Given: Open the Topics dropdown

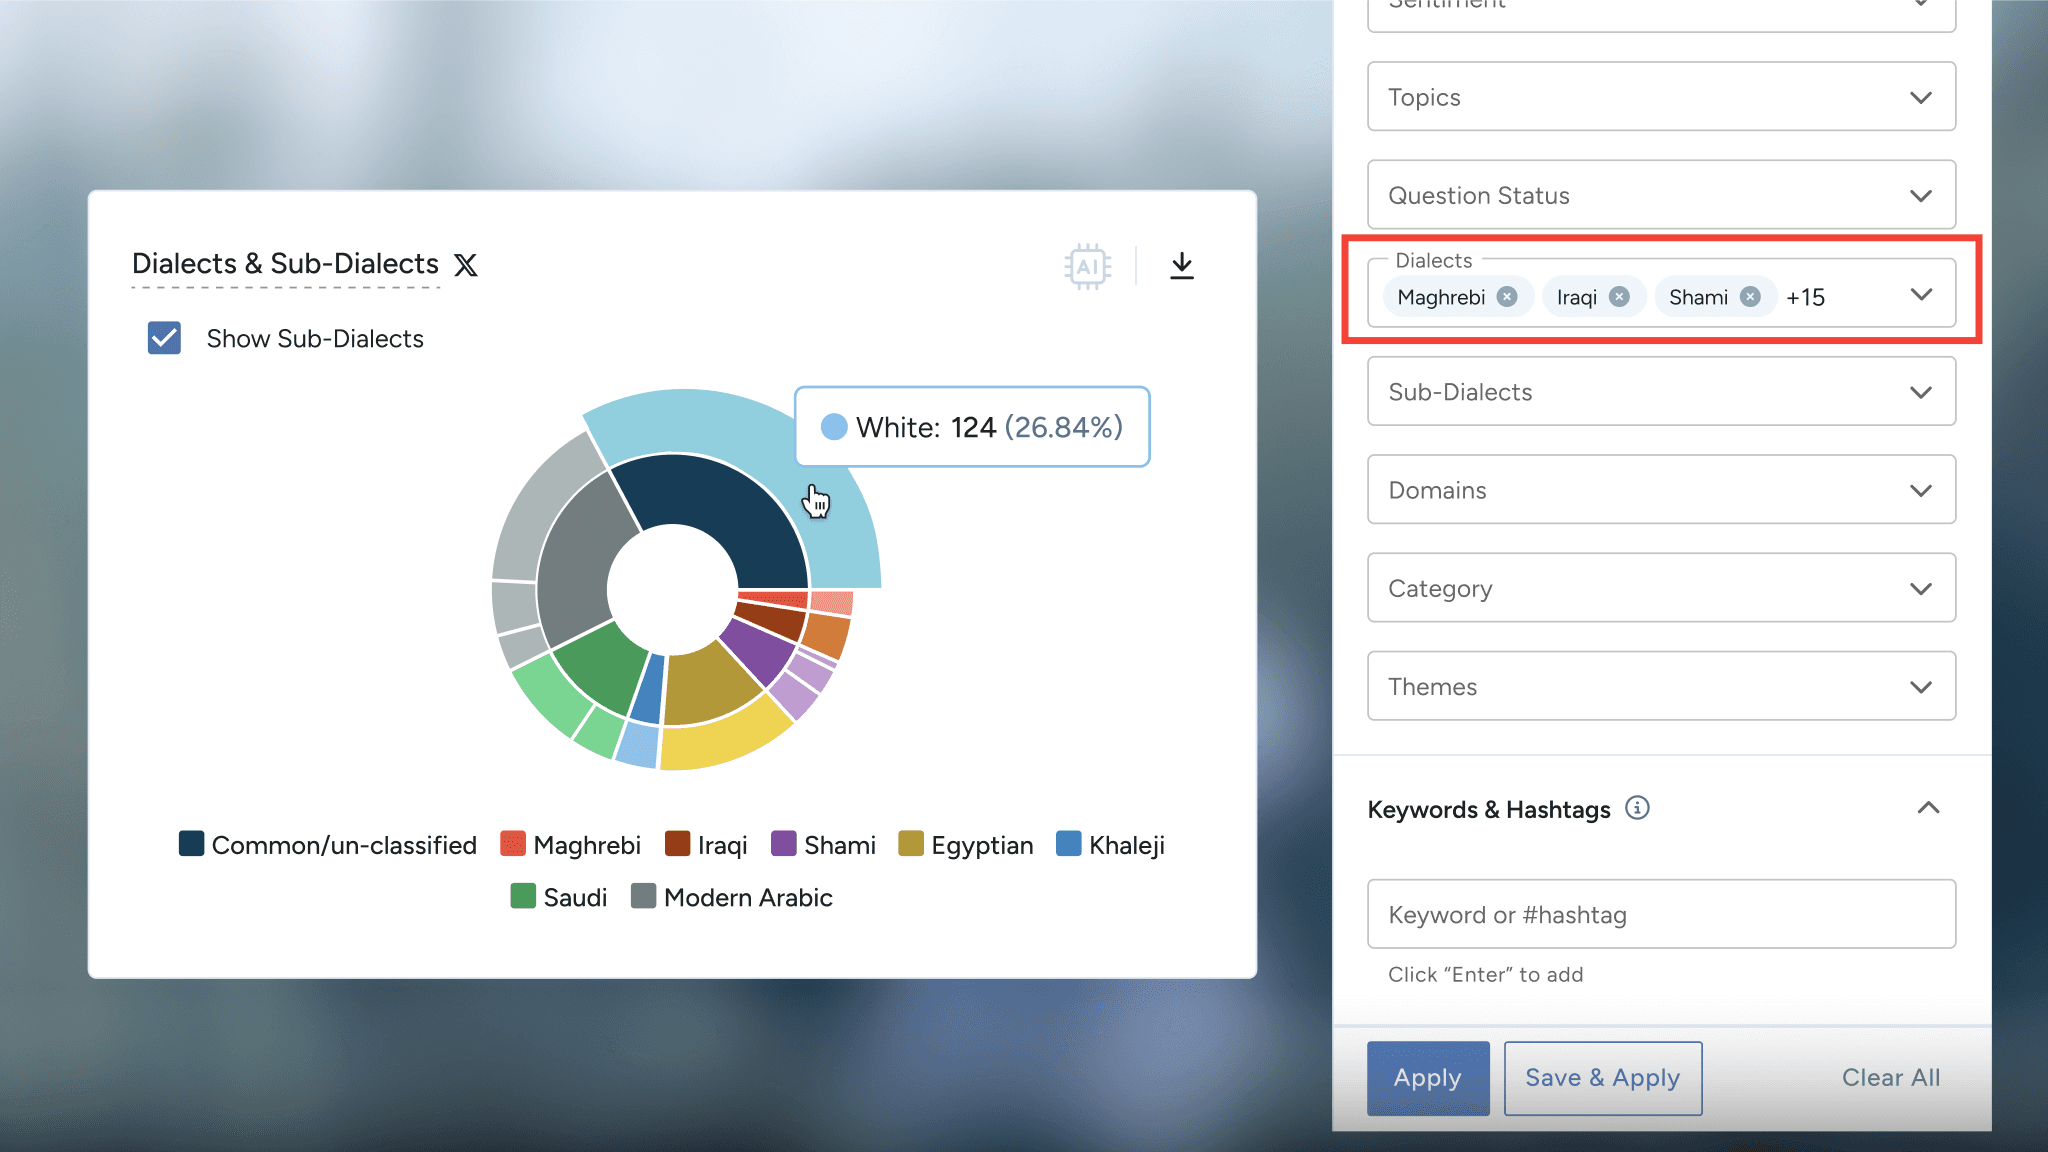Looking at the screenshot, I should click(1661, 97).
